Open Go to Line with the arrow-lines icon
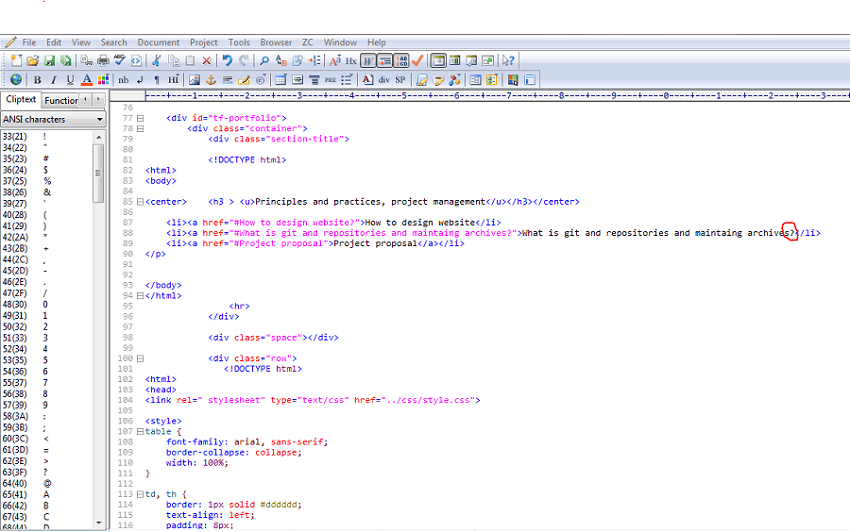Viewport: 850px width, 532px height. coord(314,61)
